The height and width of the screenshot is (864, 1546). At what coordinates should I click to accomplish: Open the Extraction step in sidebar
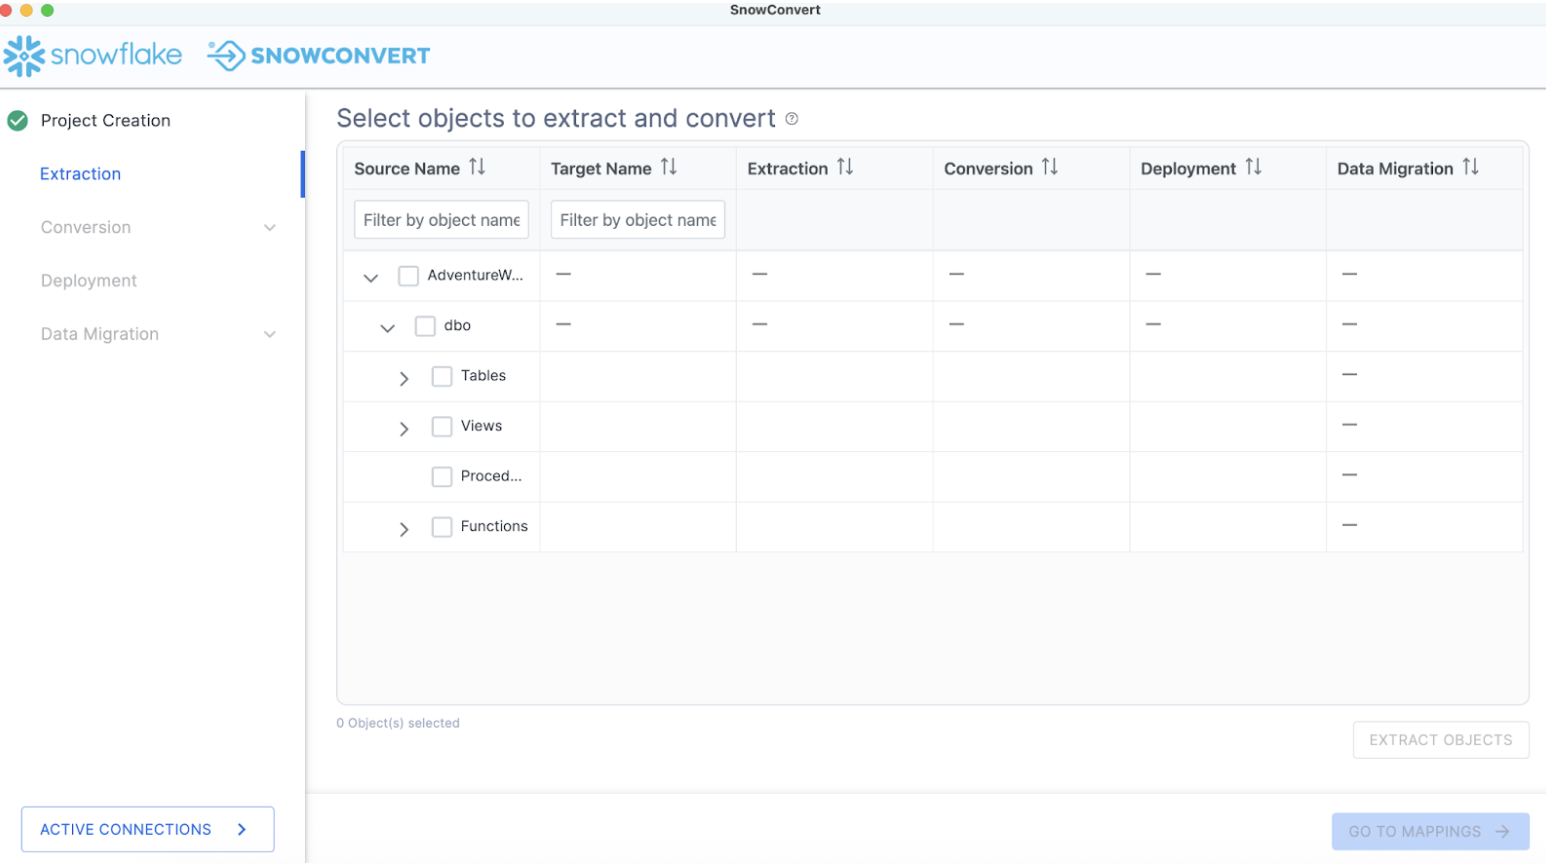pyautogui.click(x=80, y=174)
